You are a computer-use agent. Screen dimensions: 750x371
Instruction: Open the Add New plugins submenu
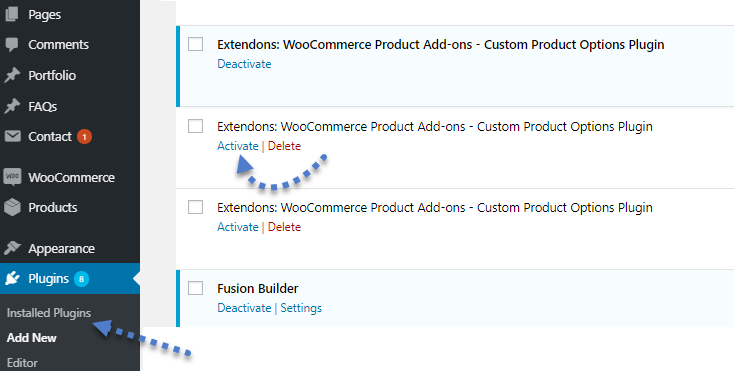point(32,338)
